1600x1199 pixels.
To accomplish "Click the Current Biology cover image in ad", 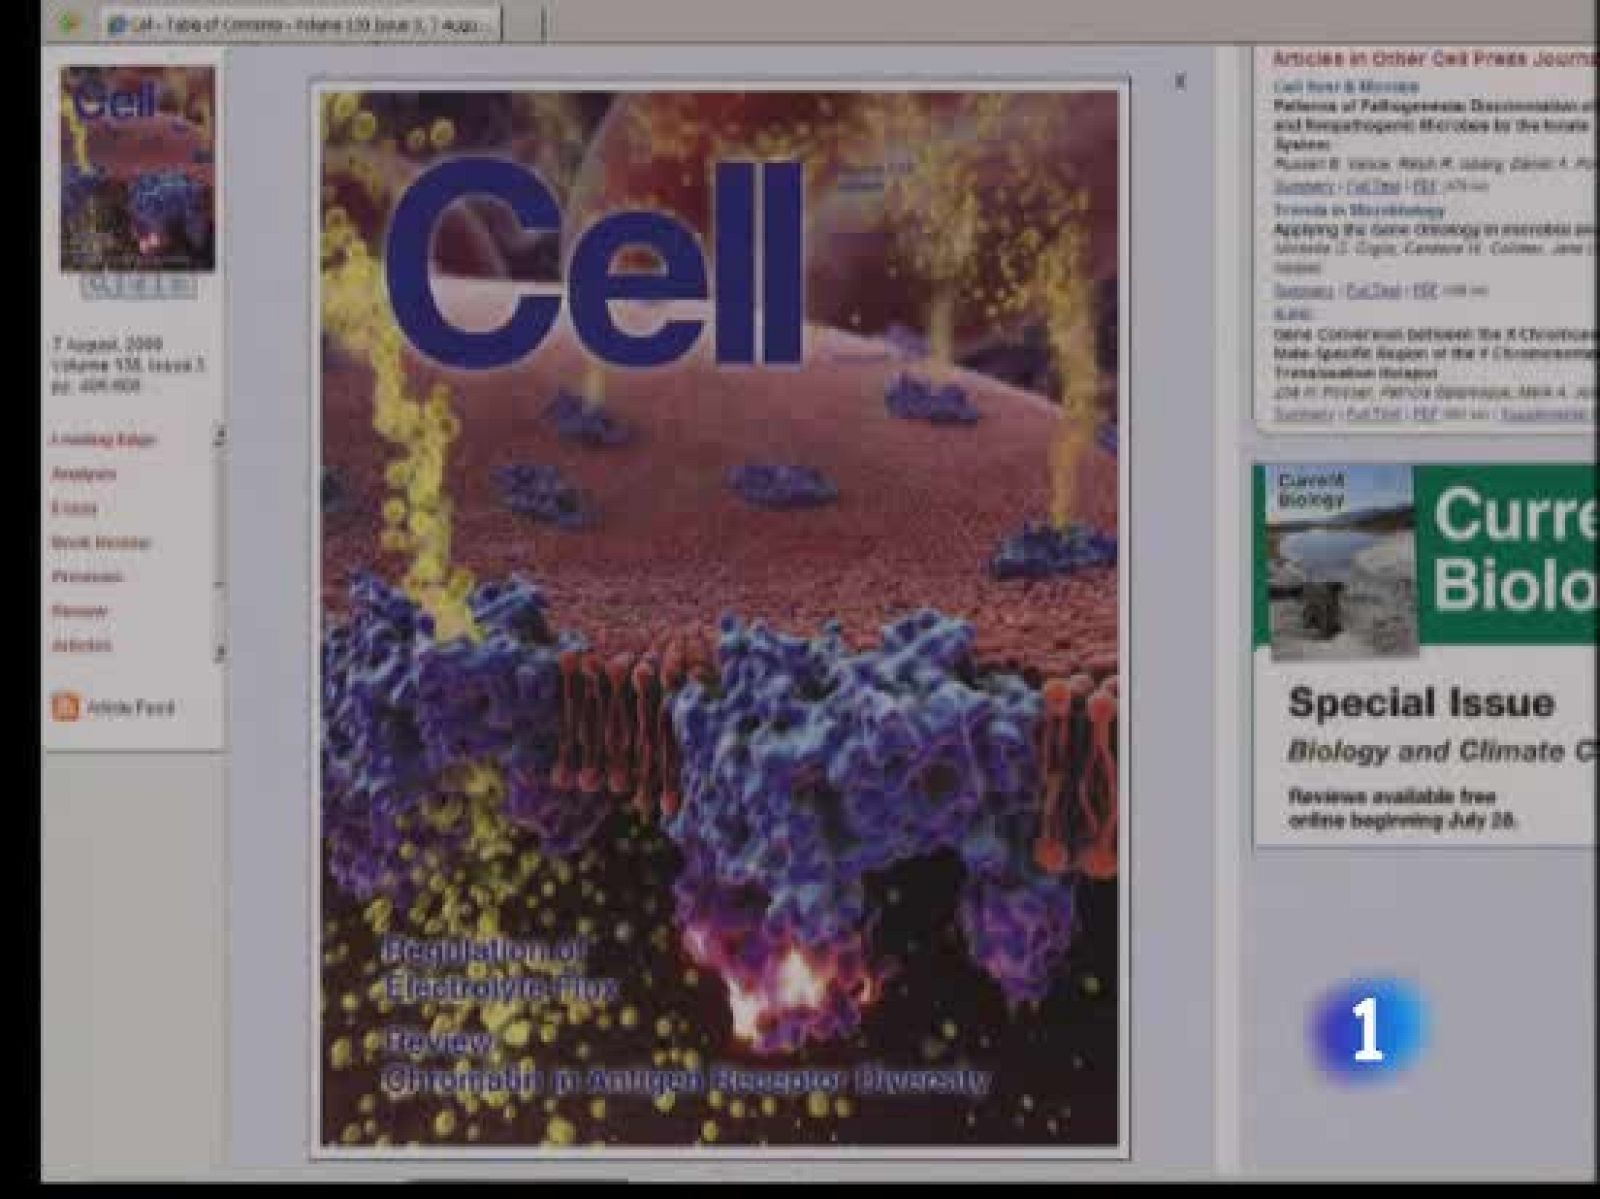I will (1340, 560).
